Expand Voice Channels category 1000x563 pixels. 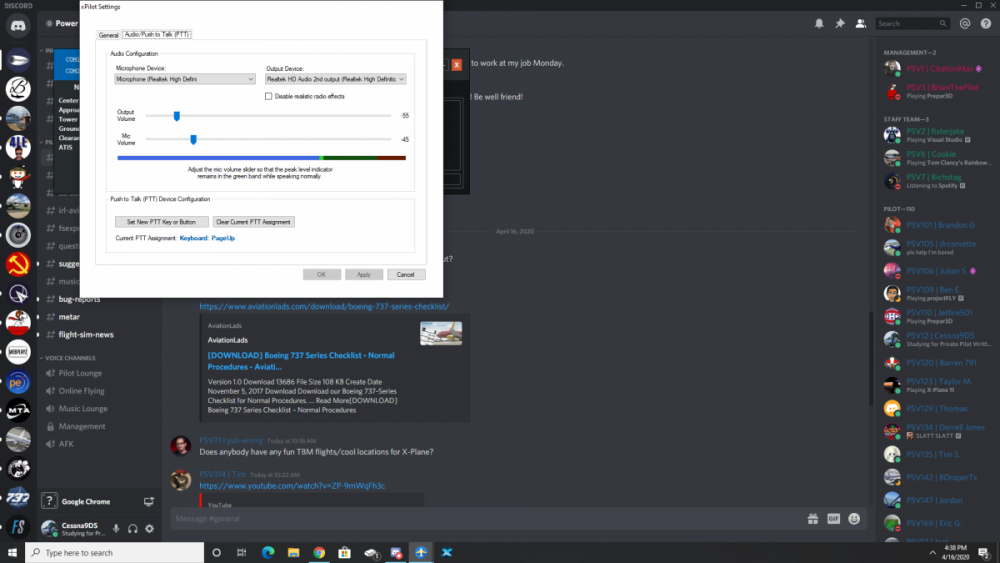click(x=70, y=358)
